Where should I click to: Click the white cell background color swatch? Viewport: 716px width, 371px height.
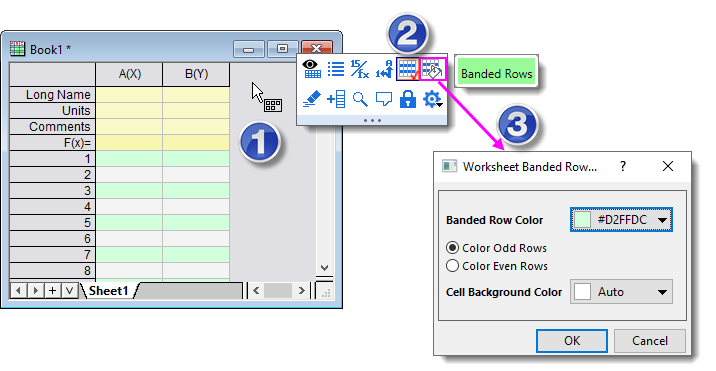582,292
